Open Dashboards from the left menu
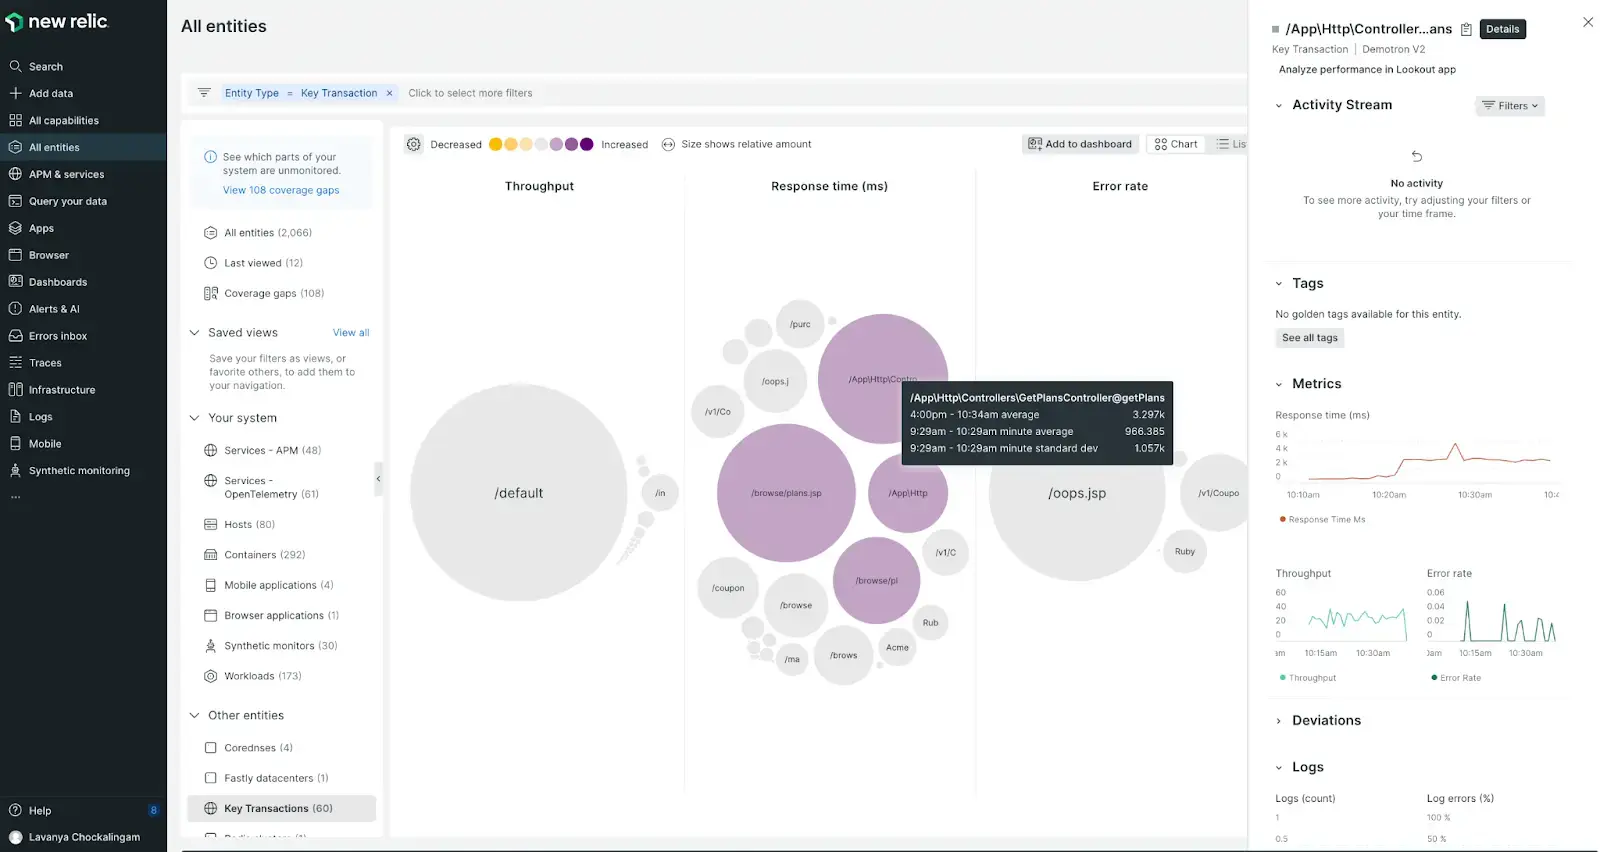Image resolution: width=1600 pixels, height=852 pixels. 58,282
